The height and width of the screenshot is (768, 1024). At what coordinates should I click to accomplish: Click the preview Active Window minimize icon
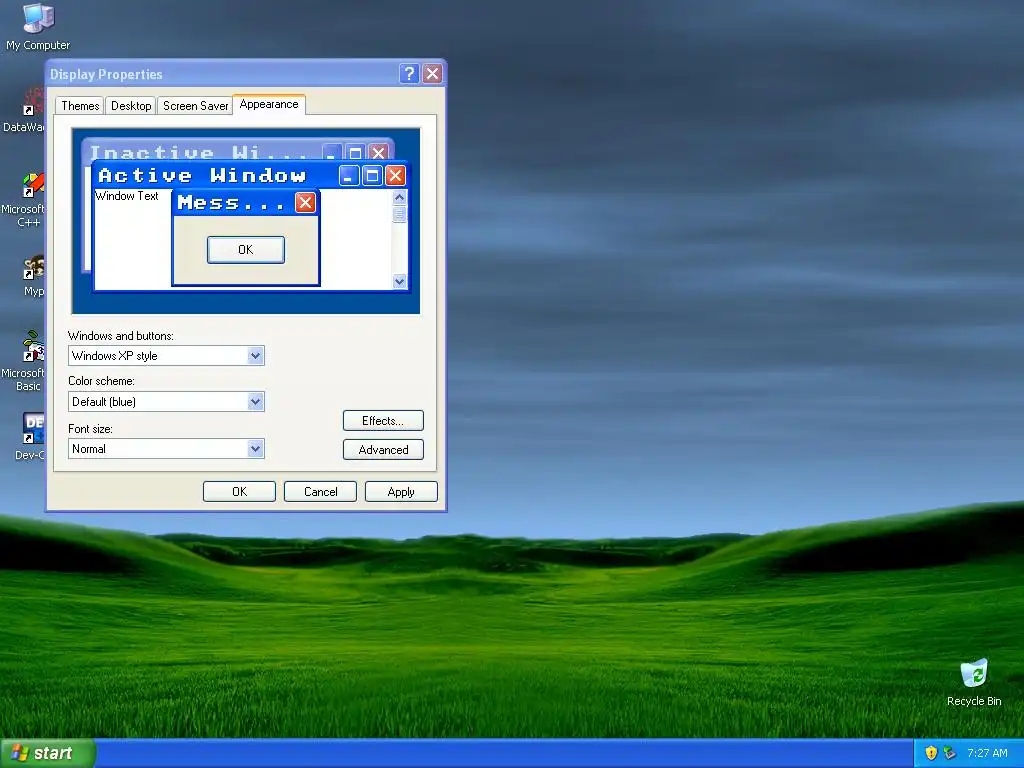349,175
